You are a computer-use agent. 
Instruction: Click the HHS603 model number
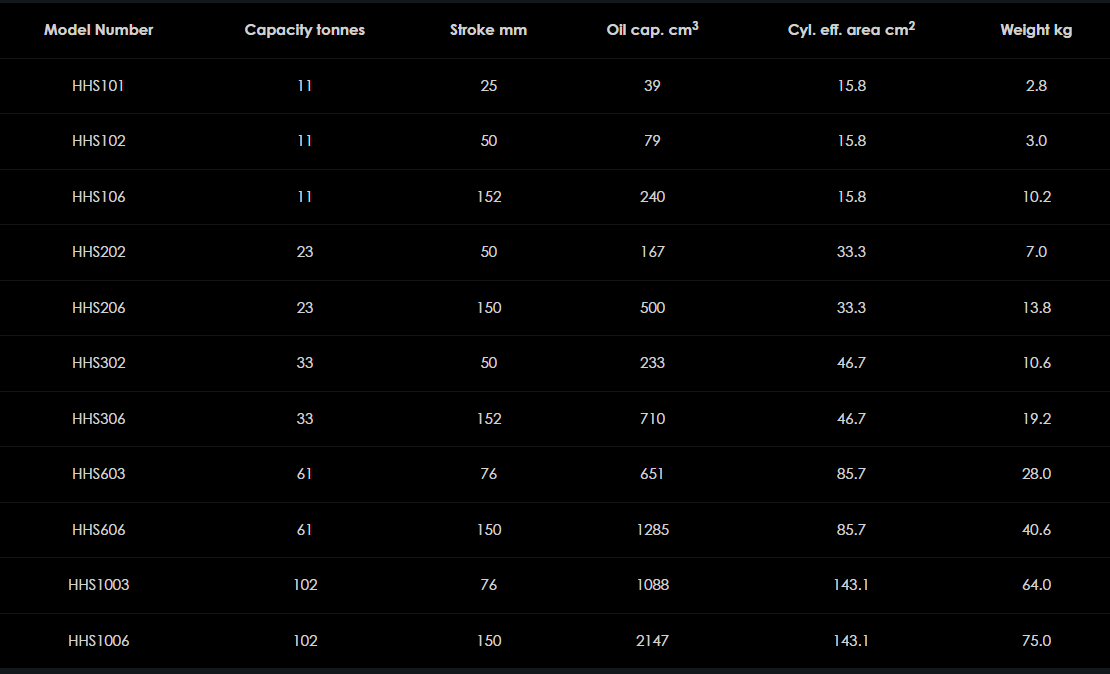pyautogui.click(x=98, y=474)
